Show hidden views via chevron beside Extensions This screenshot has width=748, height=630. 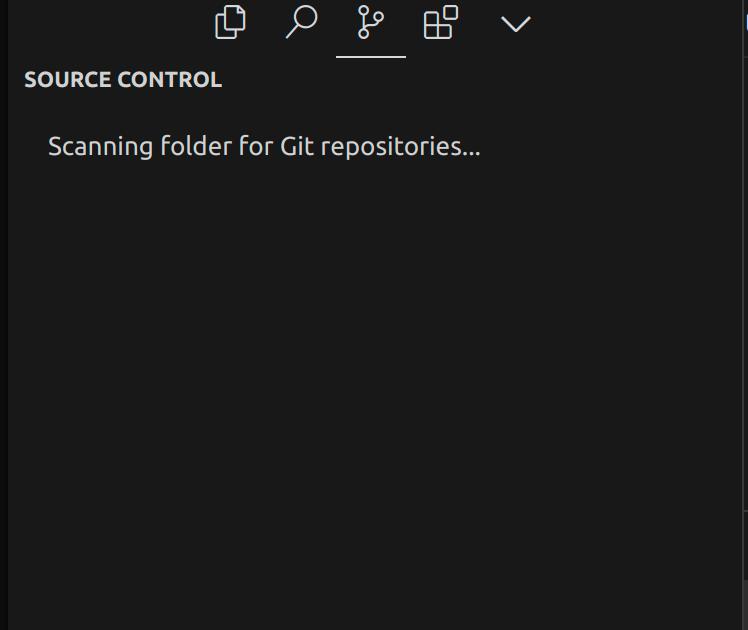(x=515, y=24)
